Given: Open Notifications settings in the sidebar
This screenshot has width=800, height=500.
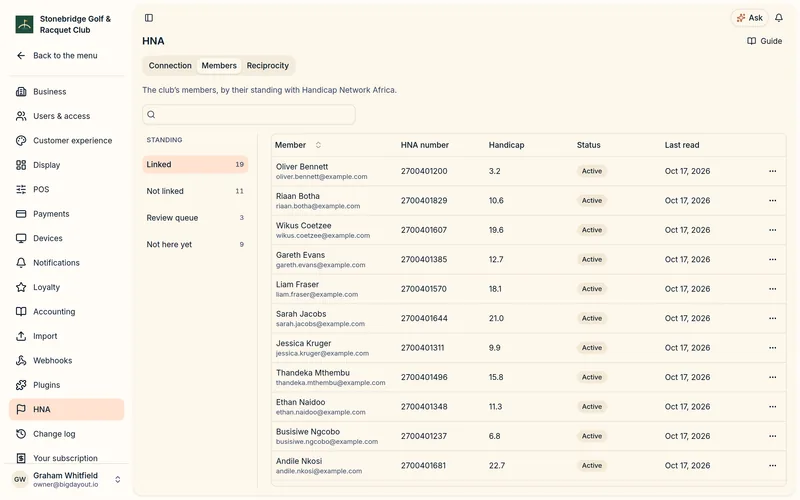Looking at the screenshot, I should (66, 263).
